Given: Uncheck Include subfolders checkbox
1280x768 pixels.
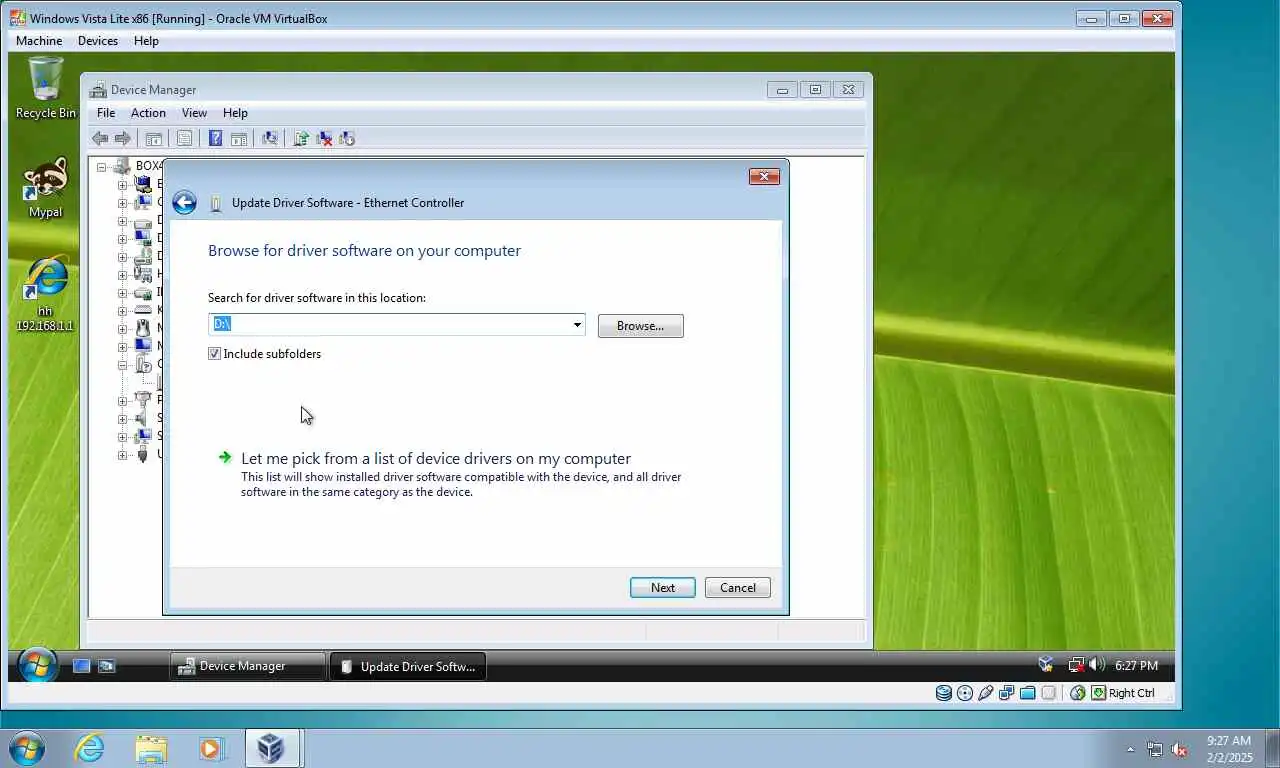Looking at the screenshot, I should click(214, 354).
